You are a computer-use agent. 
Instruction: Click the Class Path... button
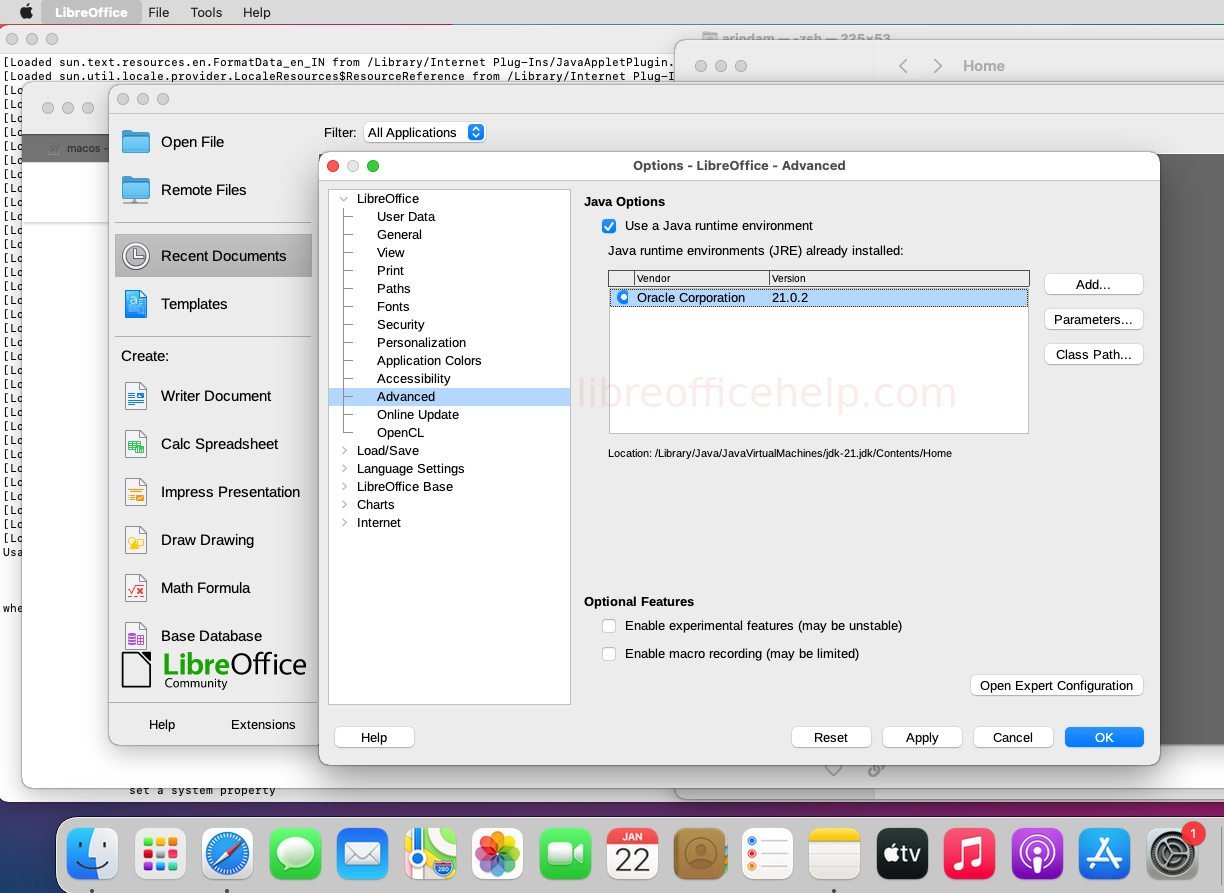click(1093, 355)
